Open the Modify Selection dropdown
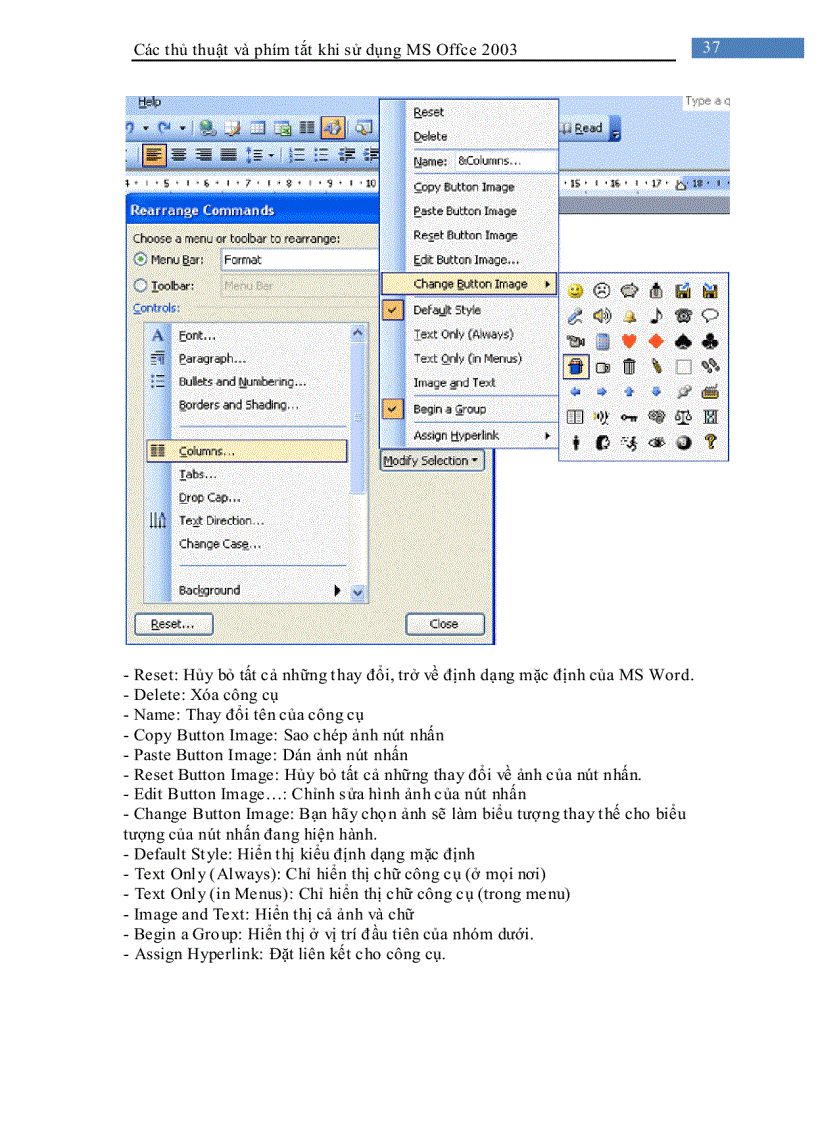The image size is (816, 1123). click(x=431, y=460)
